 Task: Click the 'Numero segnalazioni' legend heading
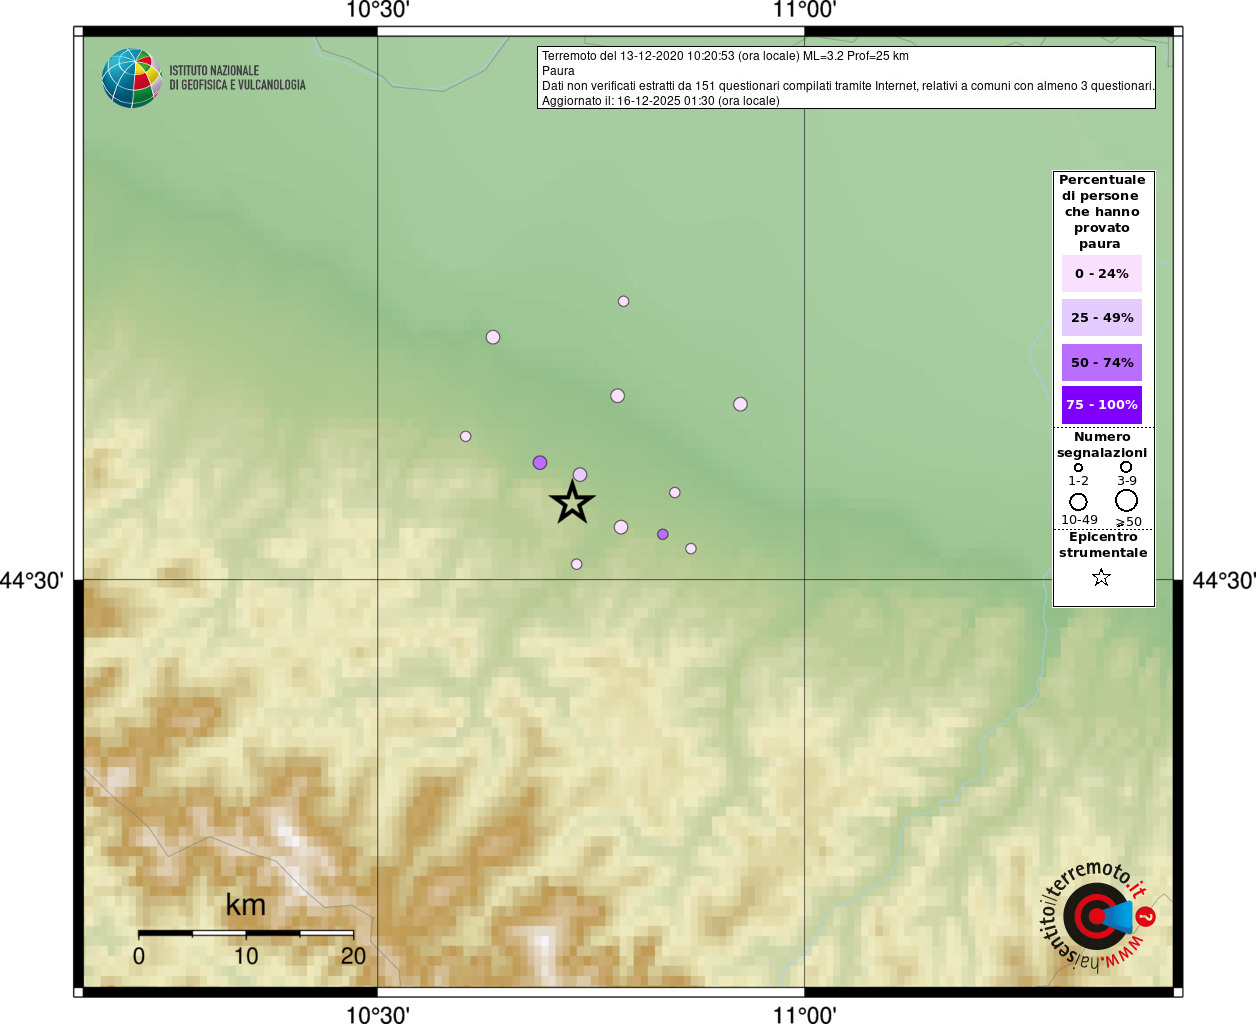1102,445
